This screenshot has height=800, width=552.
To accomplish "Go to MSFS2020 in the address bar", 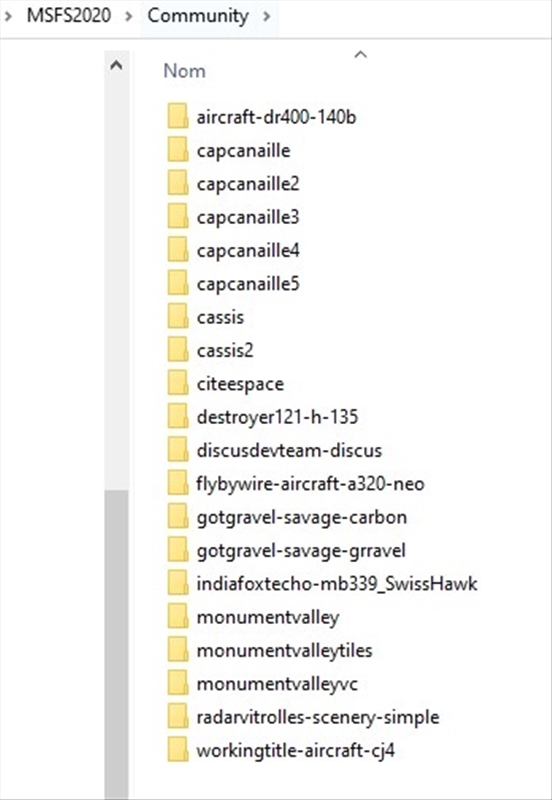I will (x=69, y=15).
